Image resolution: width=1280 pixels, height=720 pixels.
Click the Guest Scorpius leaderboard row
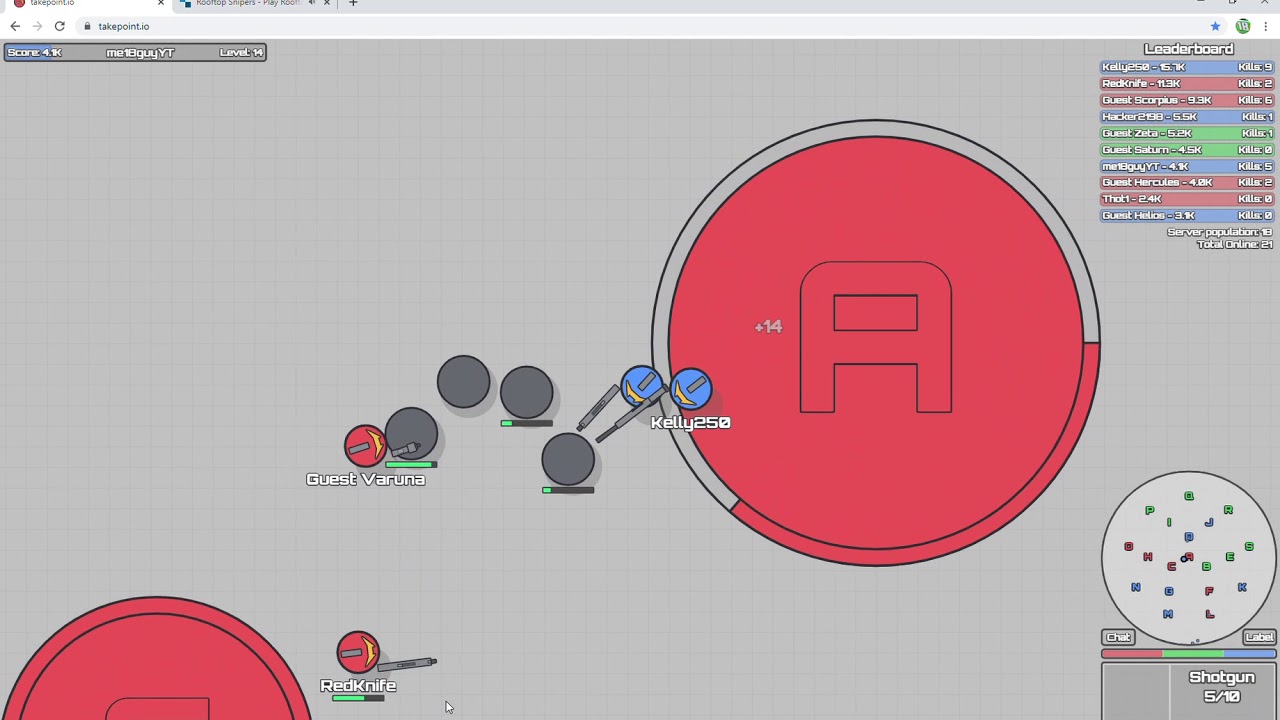pos(1188,100)
